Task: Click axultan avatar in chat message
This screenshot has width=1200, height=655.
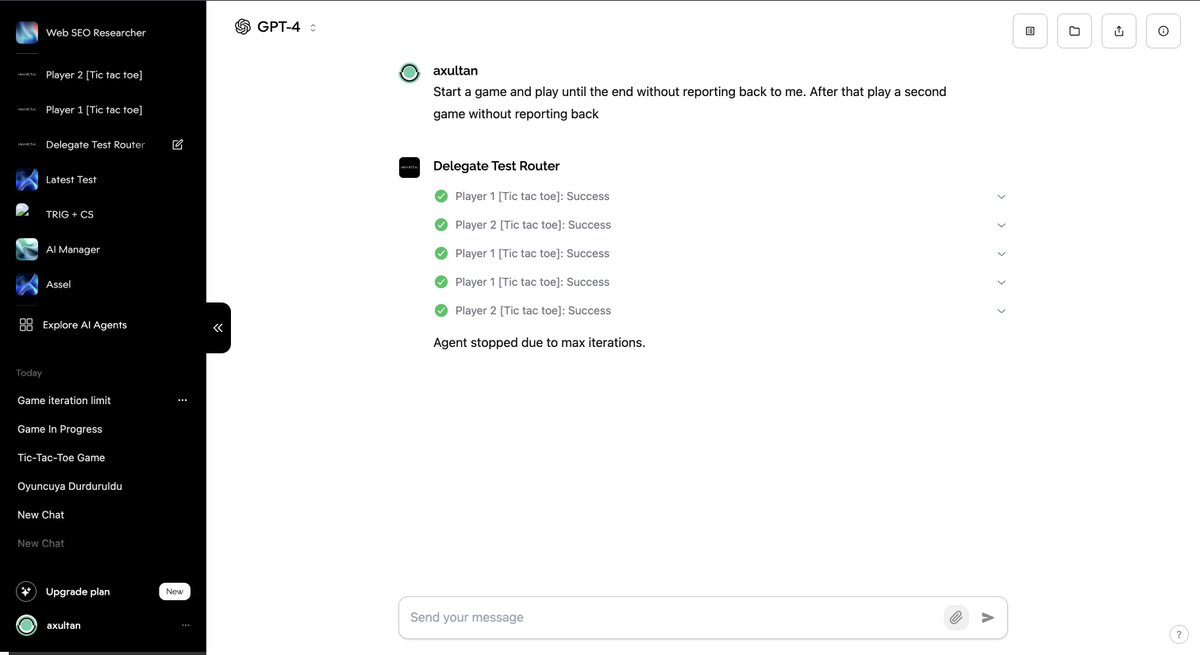Action: coord(409,73)
